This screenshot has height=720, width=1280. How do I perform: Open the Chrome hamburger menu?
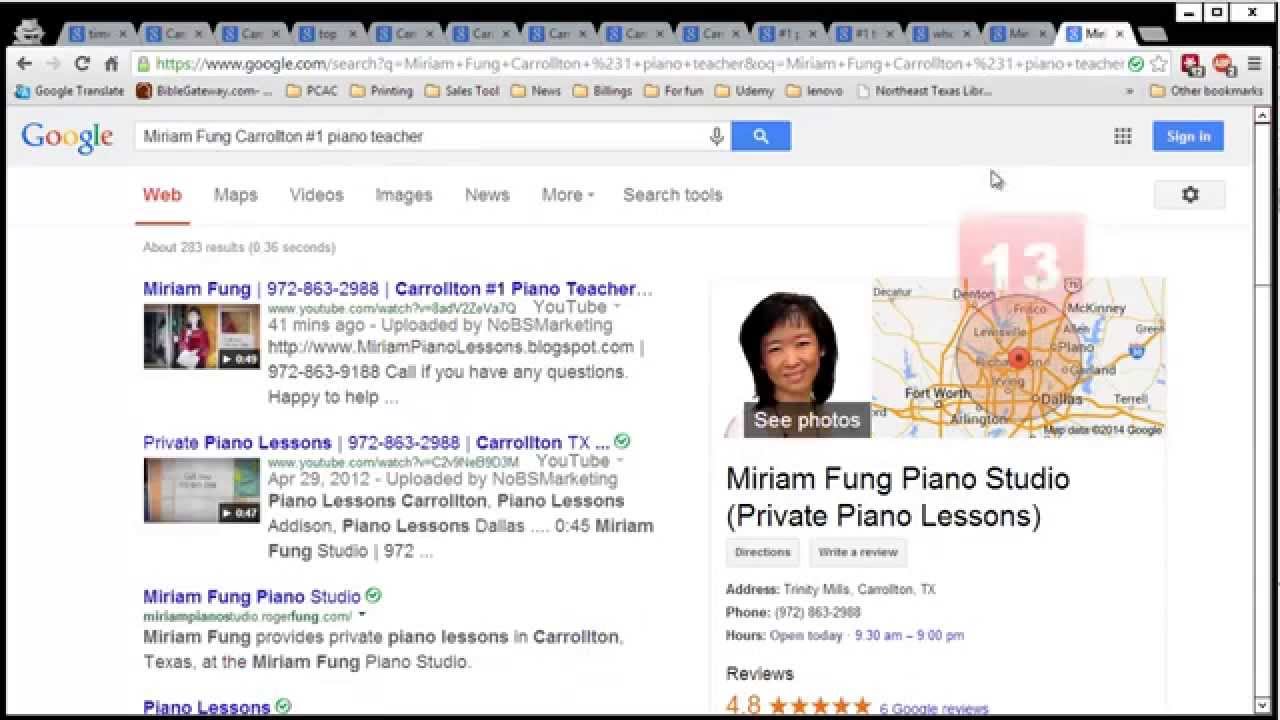1254,64
